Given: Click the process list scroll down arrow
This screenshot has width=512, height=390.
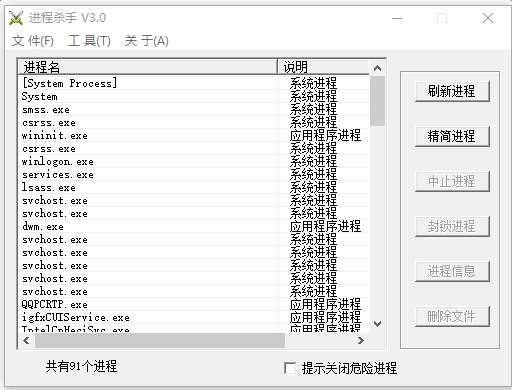Looking at the screenshot, I should pos(377,324).
